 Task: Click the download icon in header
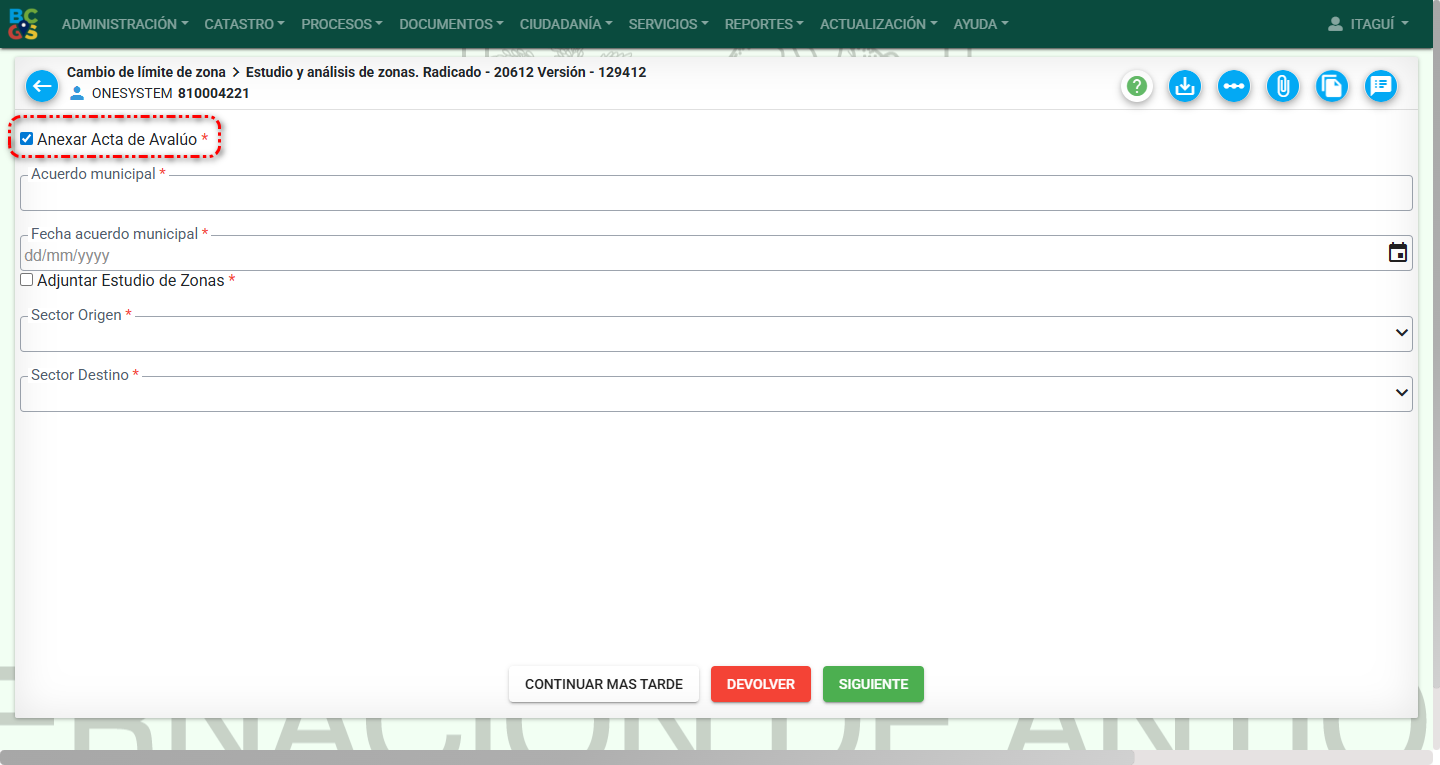click(1185, 87)
